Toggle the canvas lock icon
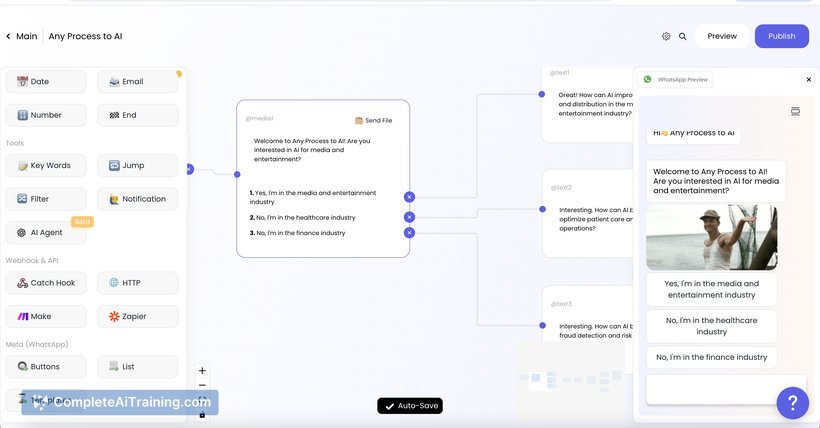Screen dimensions: 820x428 [202, 415]
